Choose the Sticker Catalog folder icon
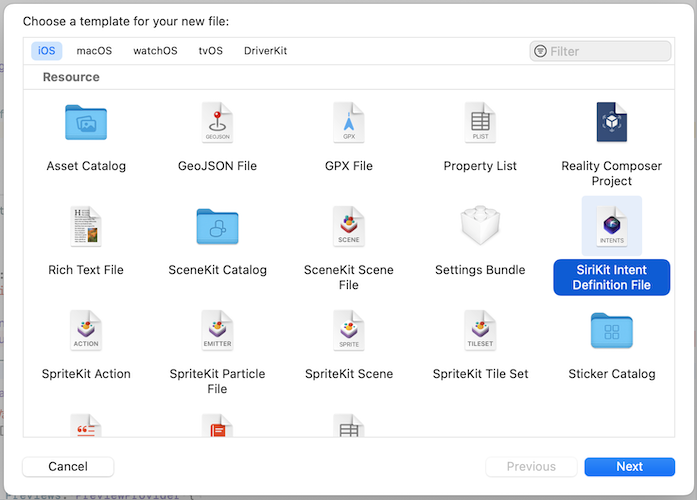The width and height of the screenshot is (697, 500). point(612,331)
